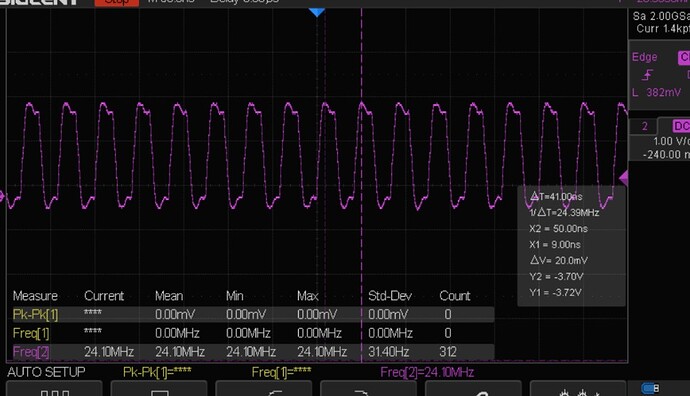The image size is (690, 396).
Task: Click the AUTO SETUP menu title
Action: 46,372
